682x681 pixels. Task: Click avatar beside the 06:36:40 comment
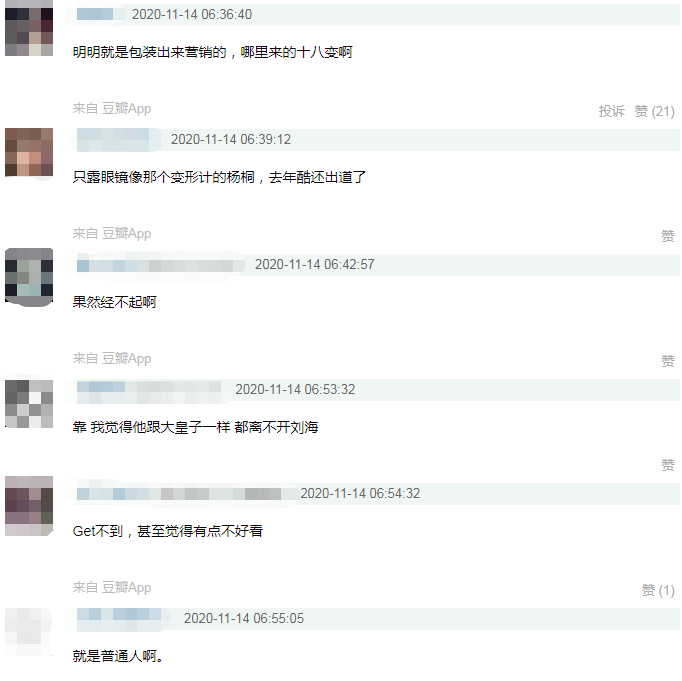tap(29, 28)
